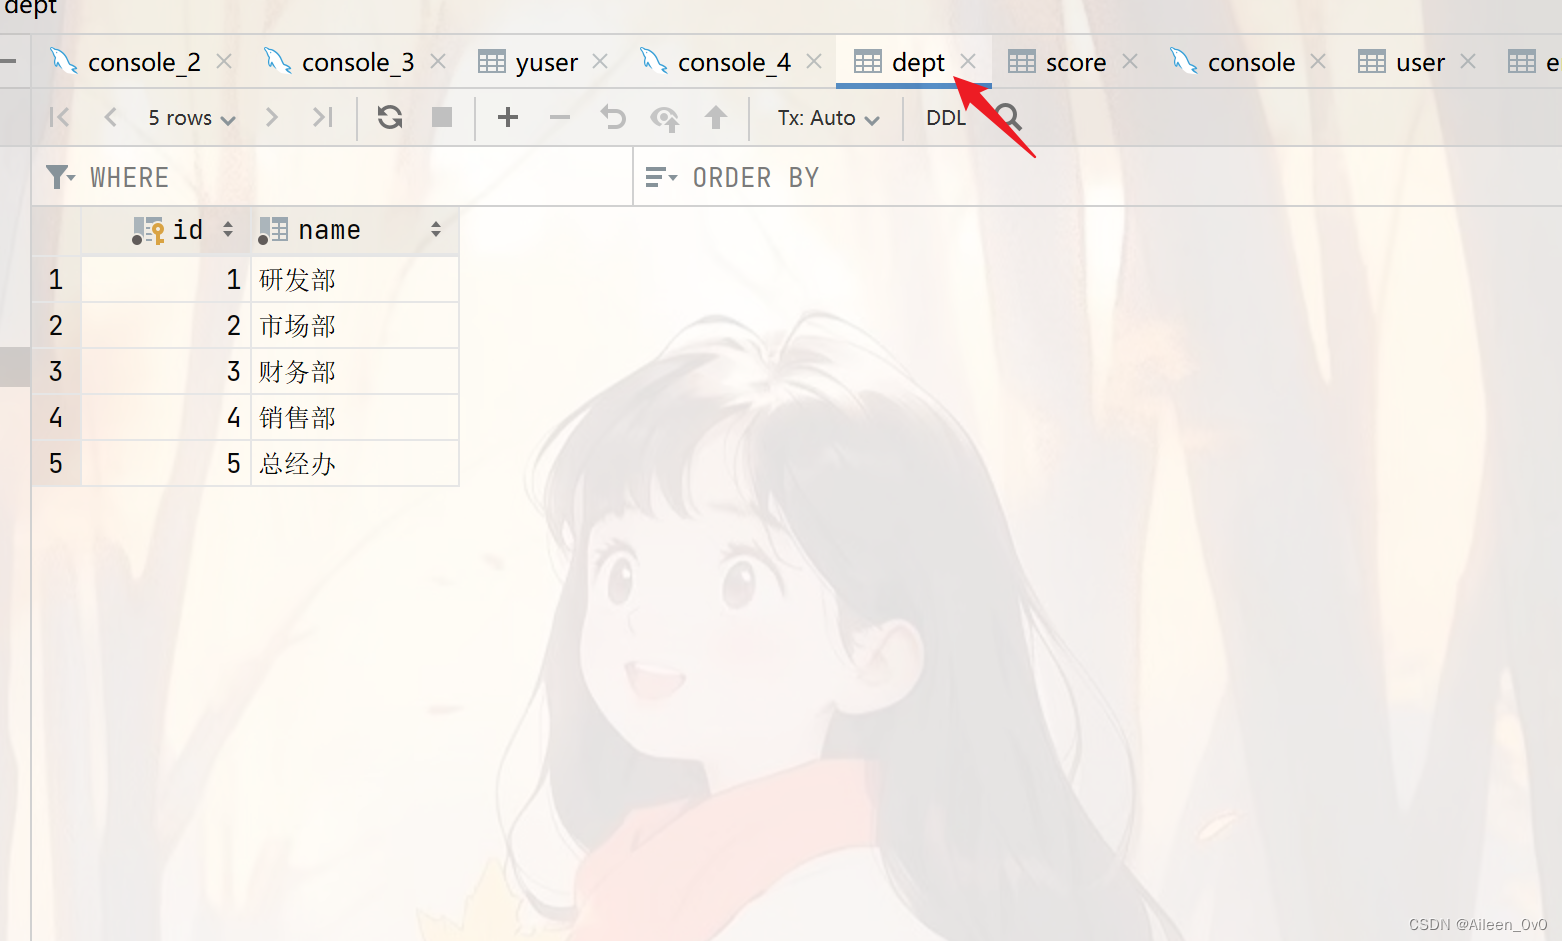This screenshot has width=1562, height=941.
Task: Go to last page of rows
Action: click(322, 118)
